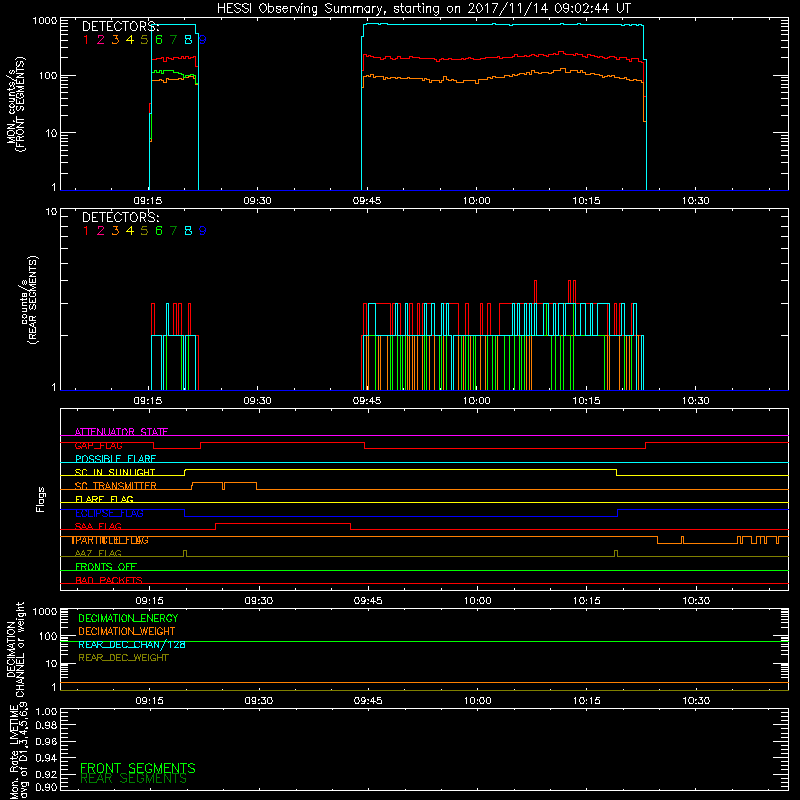Click the REAR_DEC_WEIGHT legend label

click(123, 658)
